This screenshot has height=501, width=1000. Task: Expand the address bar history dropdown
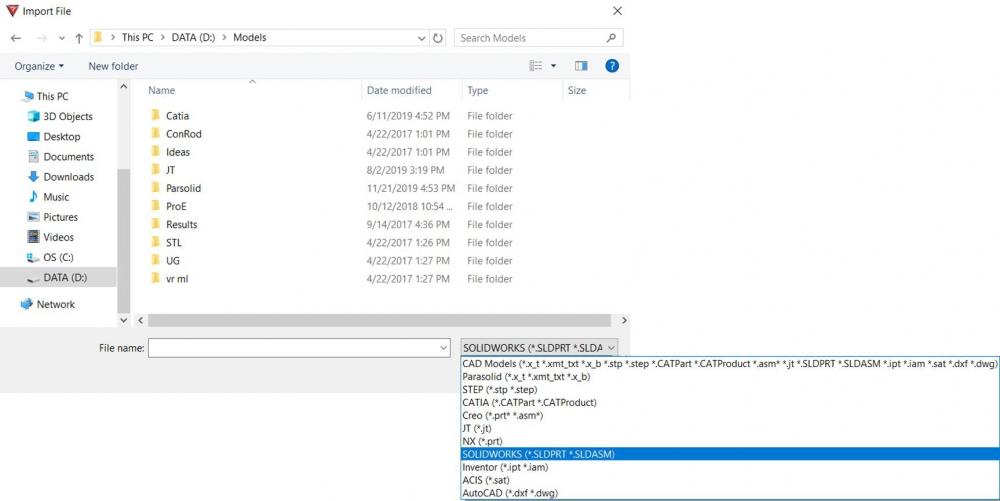point(421,38)
